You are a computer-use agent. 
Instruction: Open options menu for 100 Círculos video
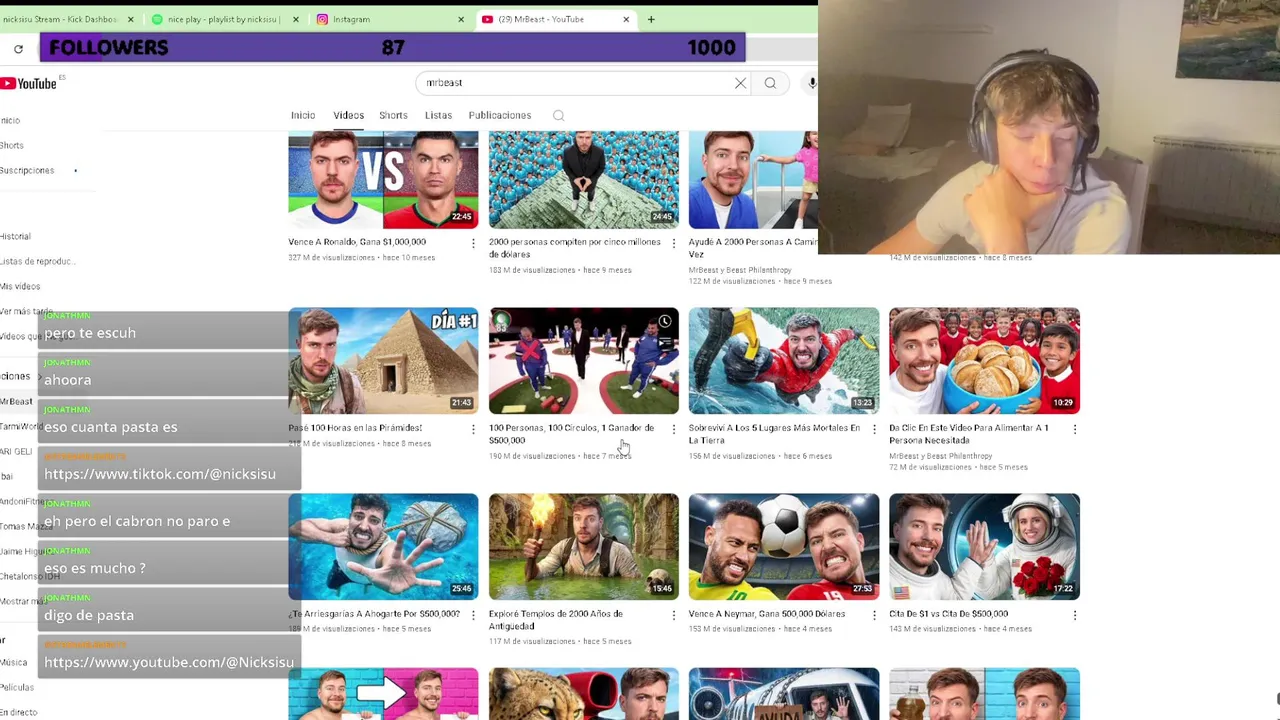[673, 429]
